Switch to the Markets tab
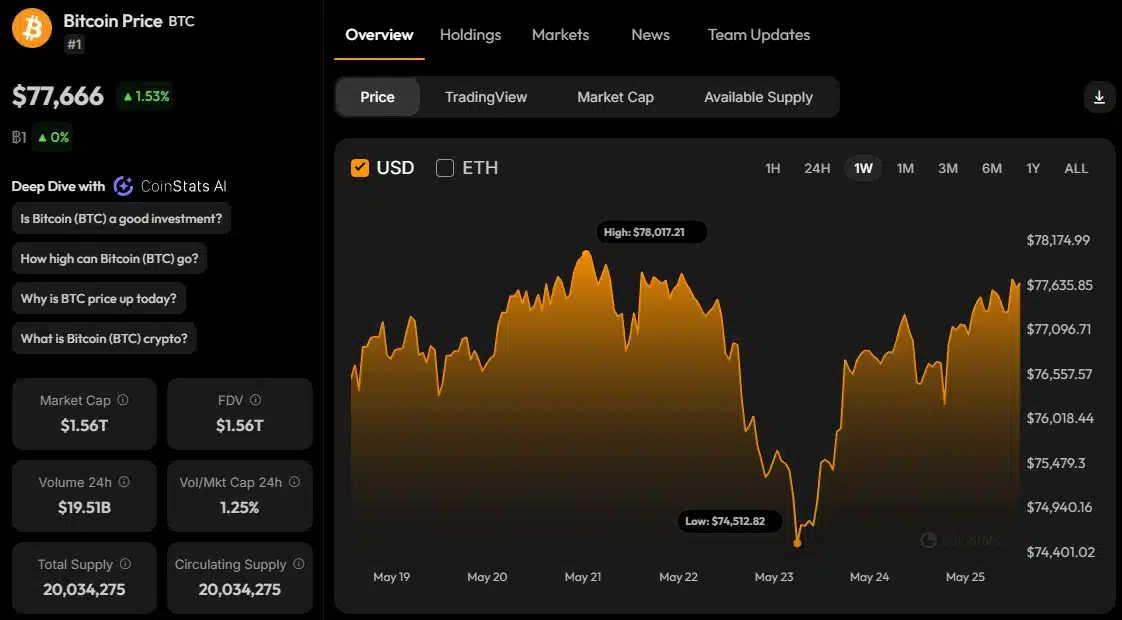Screen dimensions: 1122x620 (x=560, y=35)
